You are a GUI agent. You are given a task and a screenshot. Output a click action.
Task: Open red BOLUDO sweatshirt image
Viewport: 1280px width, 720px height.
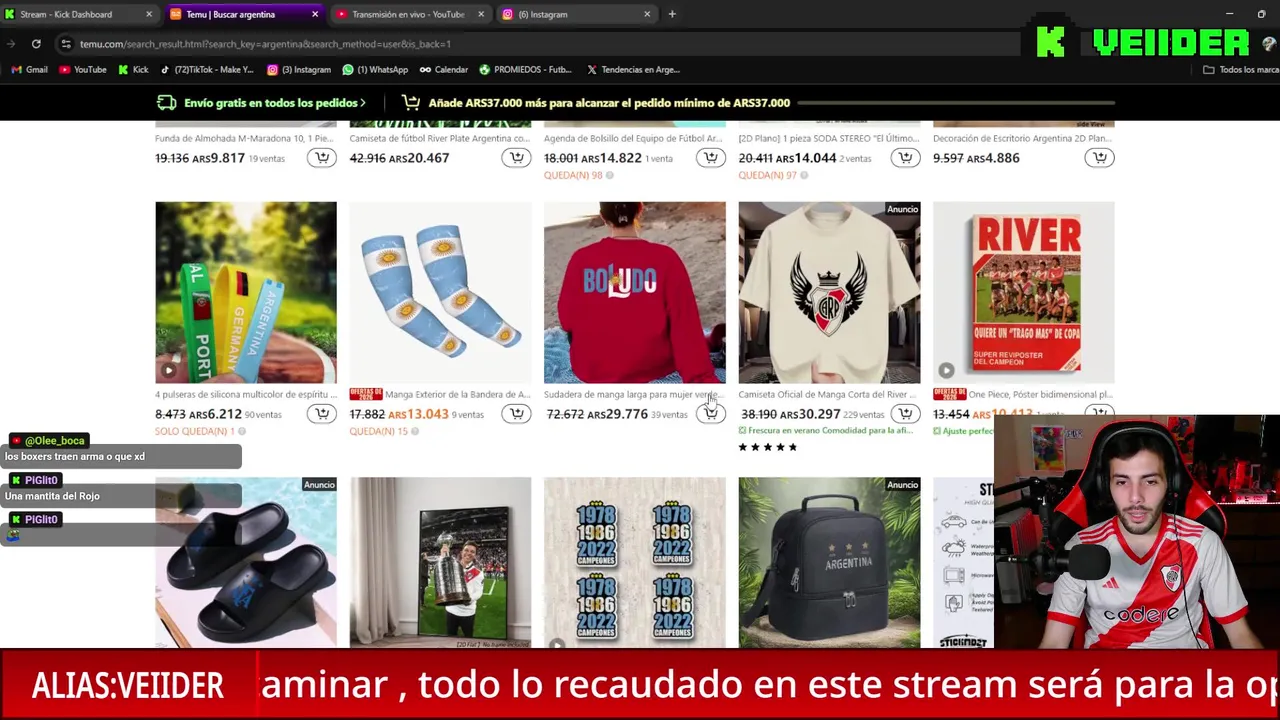(x=635, y=292)
